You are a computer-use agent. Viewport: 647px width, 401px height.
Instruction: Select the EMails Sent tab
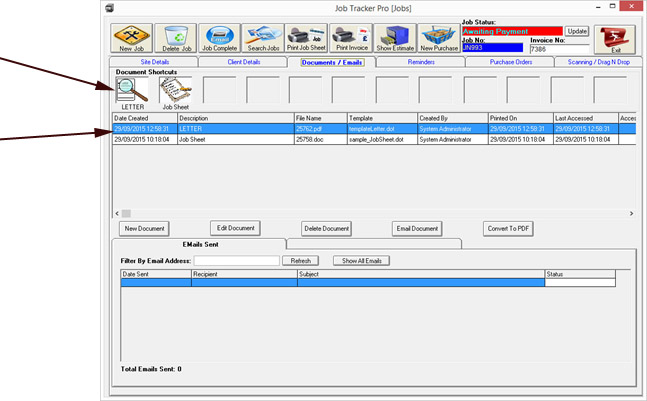click(200, 244)
